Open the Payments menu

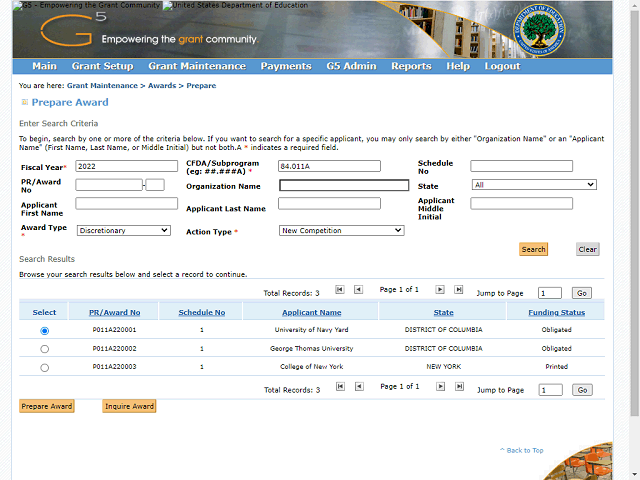pyautogui.click(x=286, y=66)
